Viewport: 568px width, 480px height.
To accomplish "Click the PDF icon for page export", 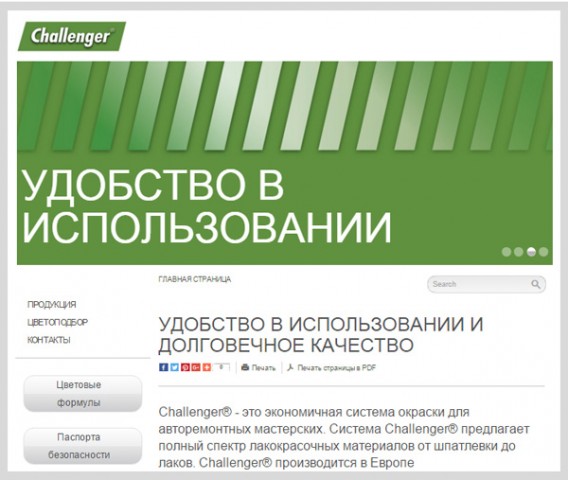I will [290, 368].
